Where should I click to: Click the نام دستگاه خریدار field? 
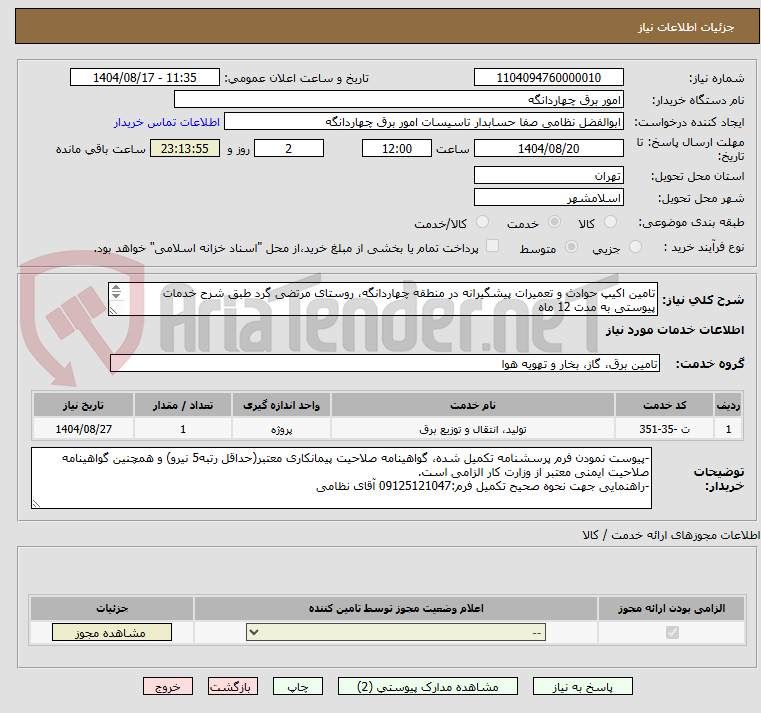pyautogui.click(x=398, y=99)
